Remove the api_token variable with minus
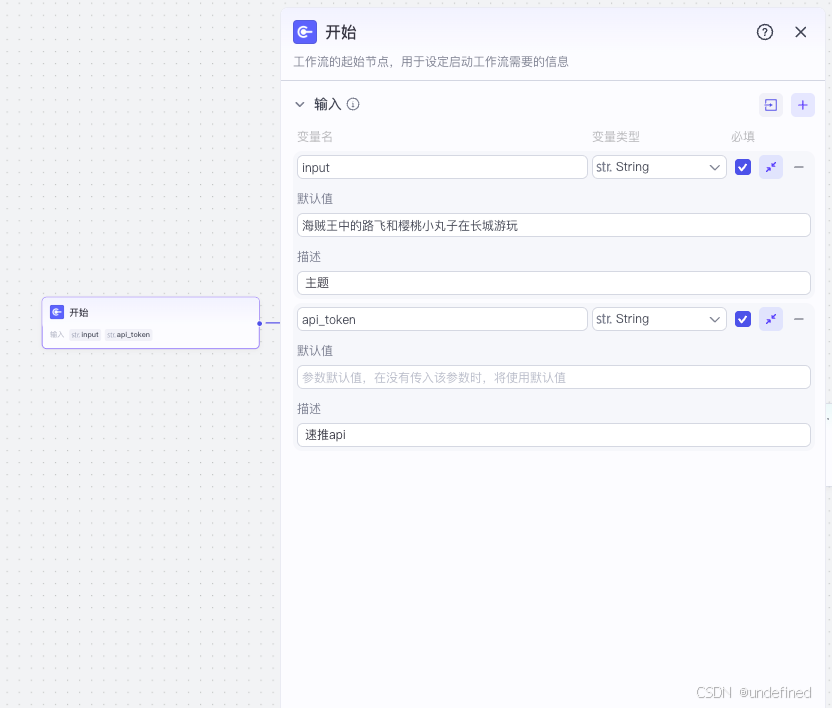This screenshot has height=708, width=832. (799, 319)
